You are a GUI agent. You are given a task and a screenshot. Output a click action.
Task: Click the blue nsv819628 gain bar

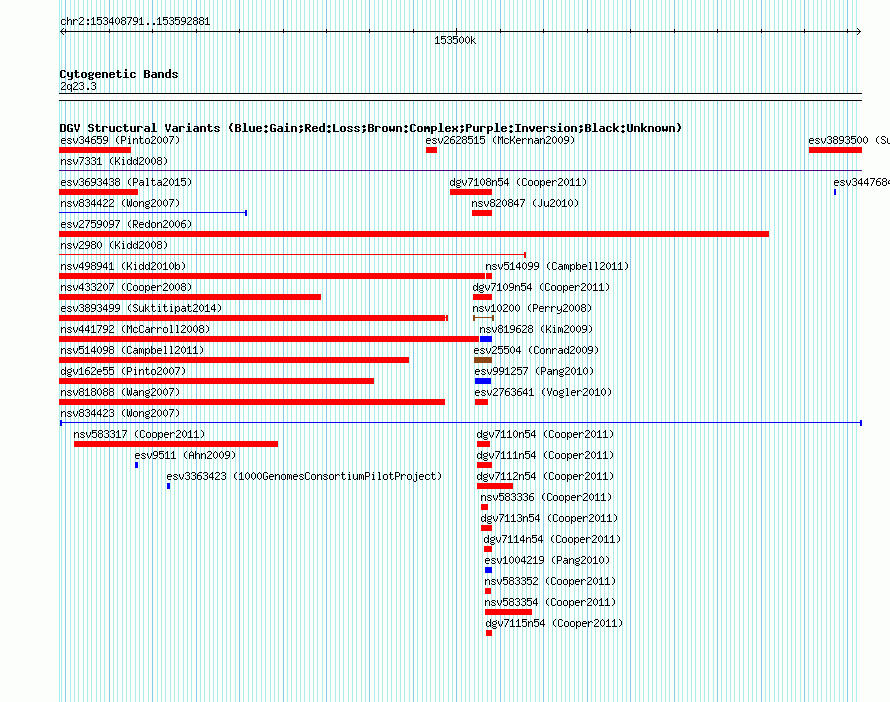[x=486, y=339]
